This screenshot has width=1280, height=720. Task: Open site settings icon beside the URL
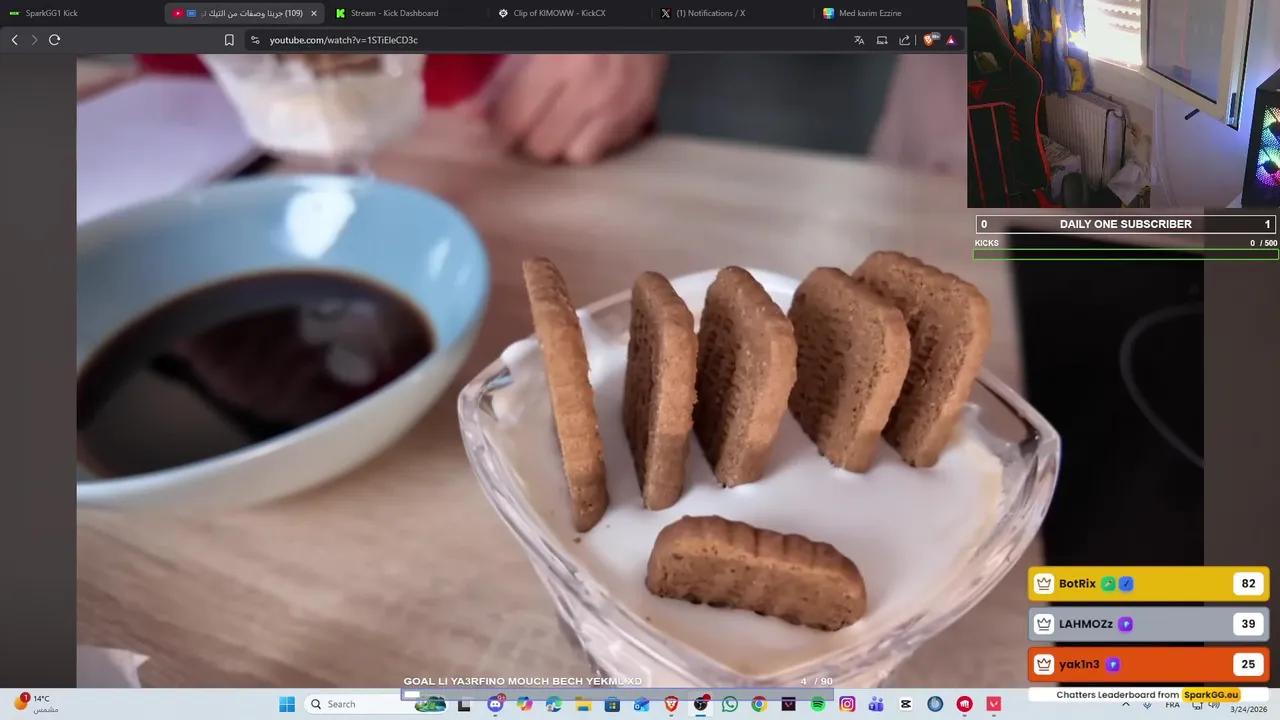pyautogui.click(x=254, y=40)
